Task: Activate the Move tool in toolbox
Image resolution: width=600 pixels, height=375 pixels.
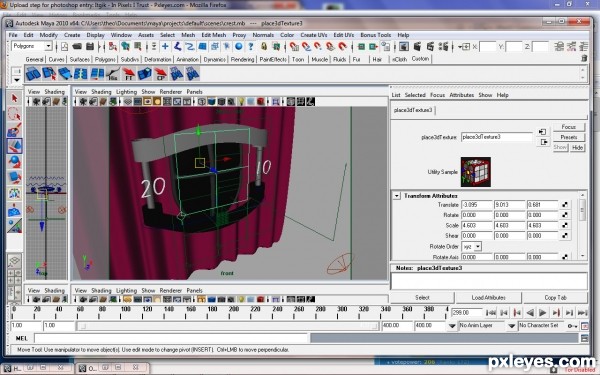Action: (15, 146)
